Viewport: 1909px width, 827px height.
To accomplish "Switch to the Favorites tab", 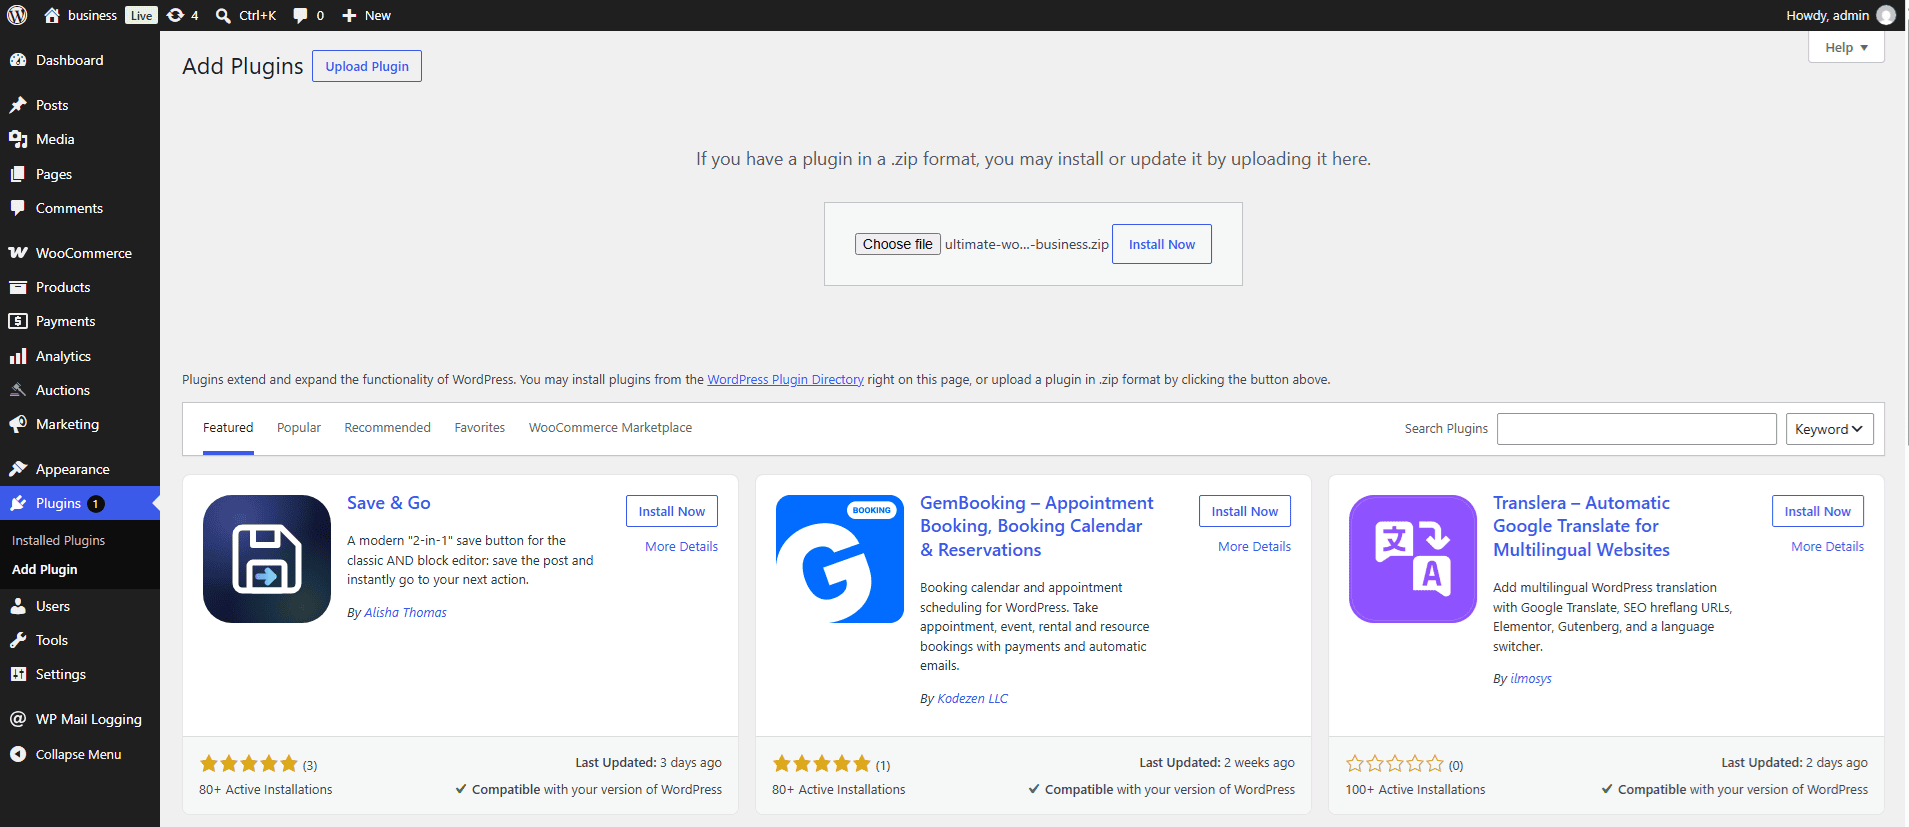I will coord(480,428).
